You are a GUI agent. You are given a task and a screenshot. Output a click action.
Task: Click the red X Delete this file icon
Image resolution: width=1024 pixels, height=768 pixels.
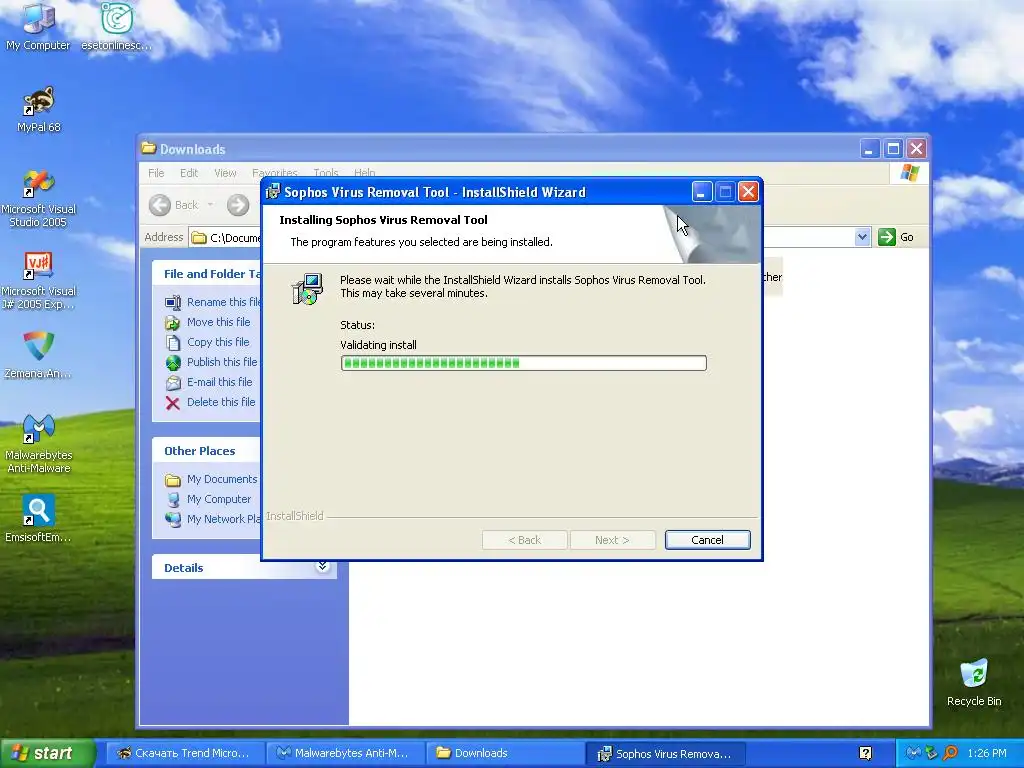[172, 403]
